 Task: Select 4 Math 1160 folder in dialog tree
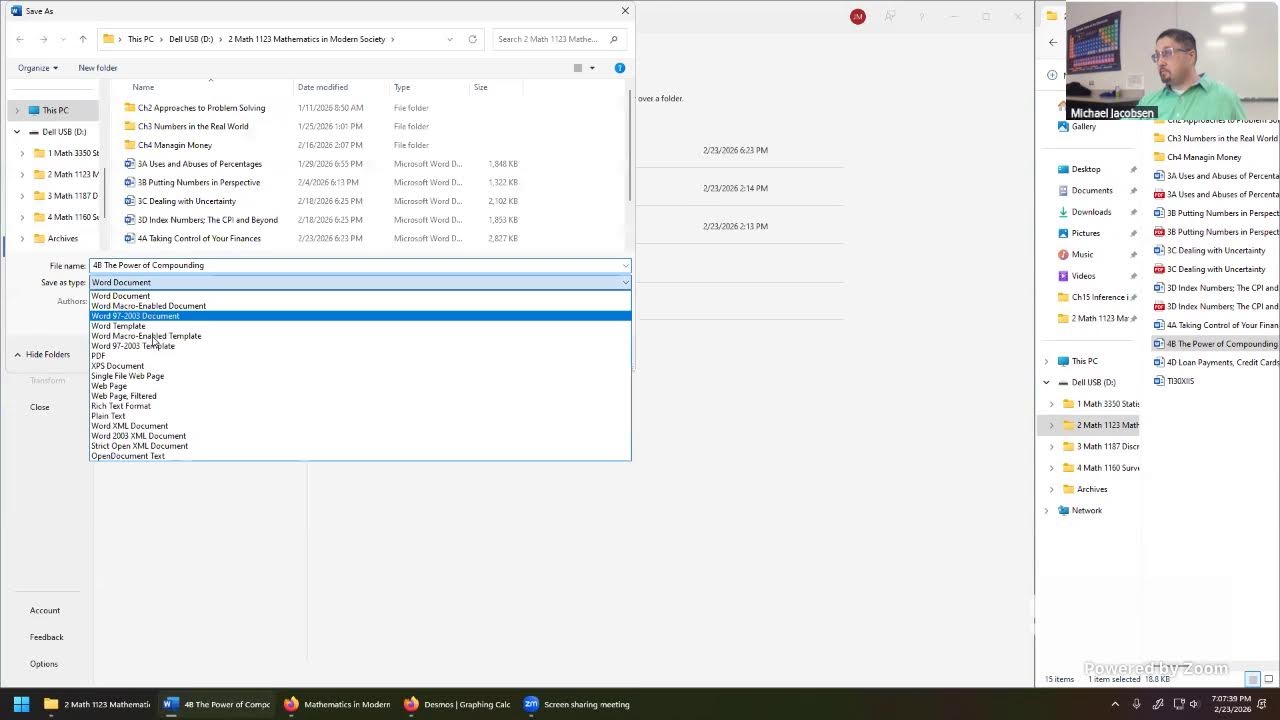point(66,217)
